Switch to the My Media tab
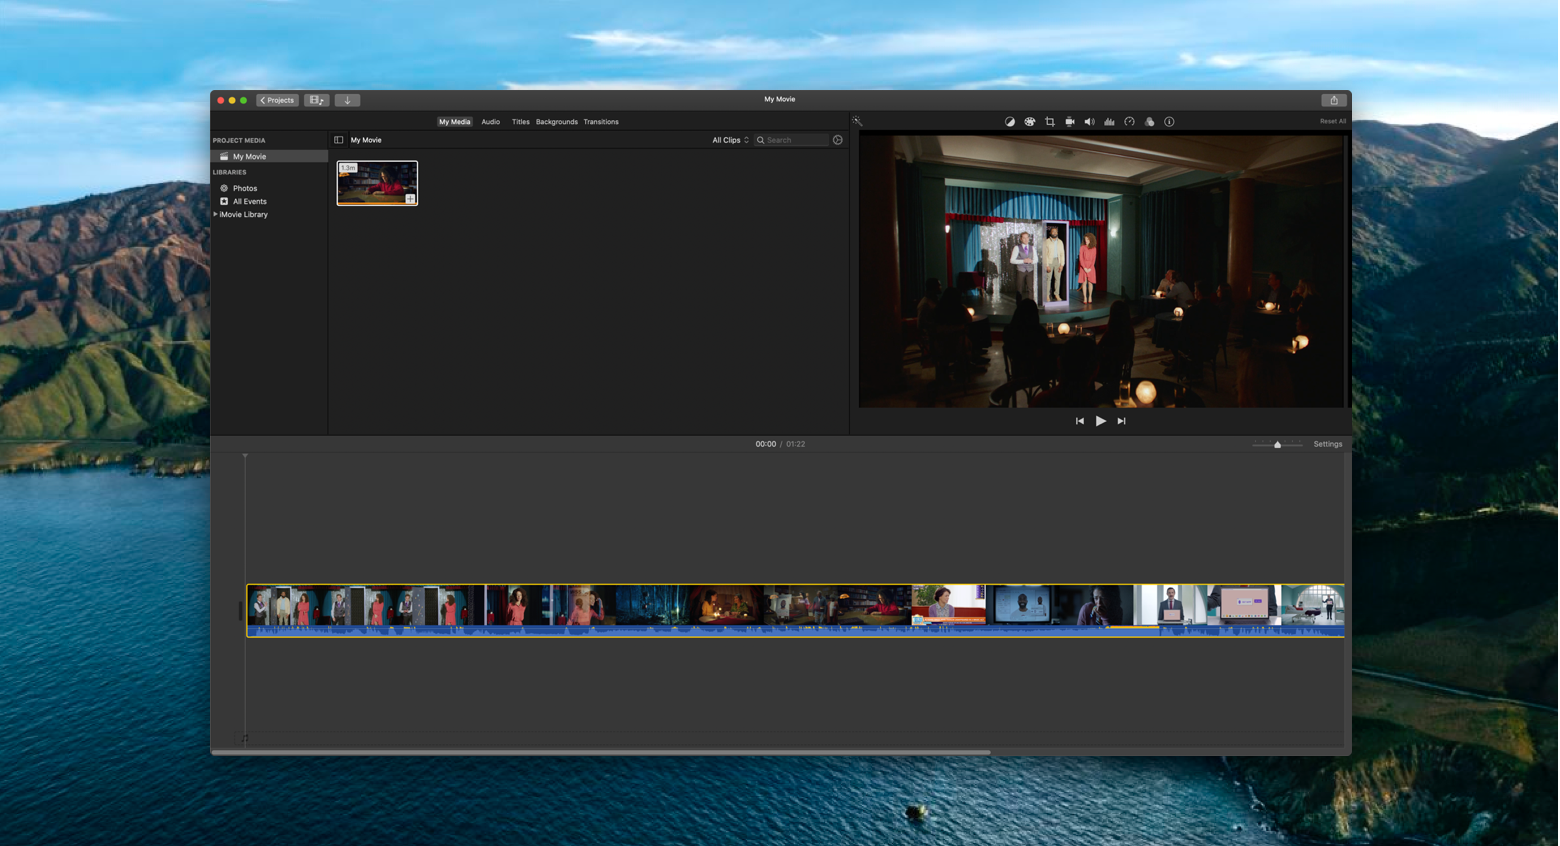 click(454, 122)
